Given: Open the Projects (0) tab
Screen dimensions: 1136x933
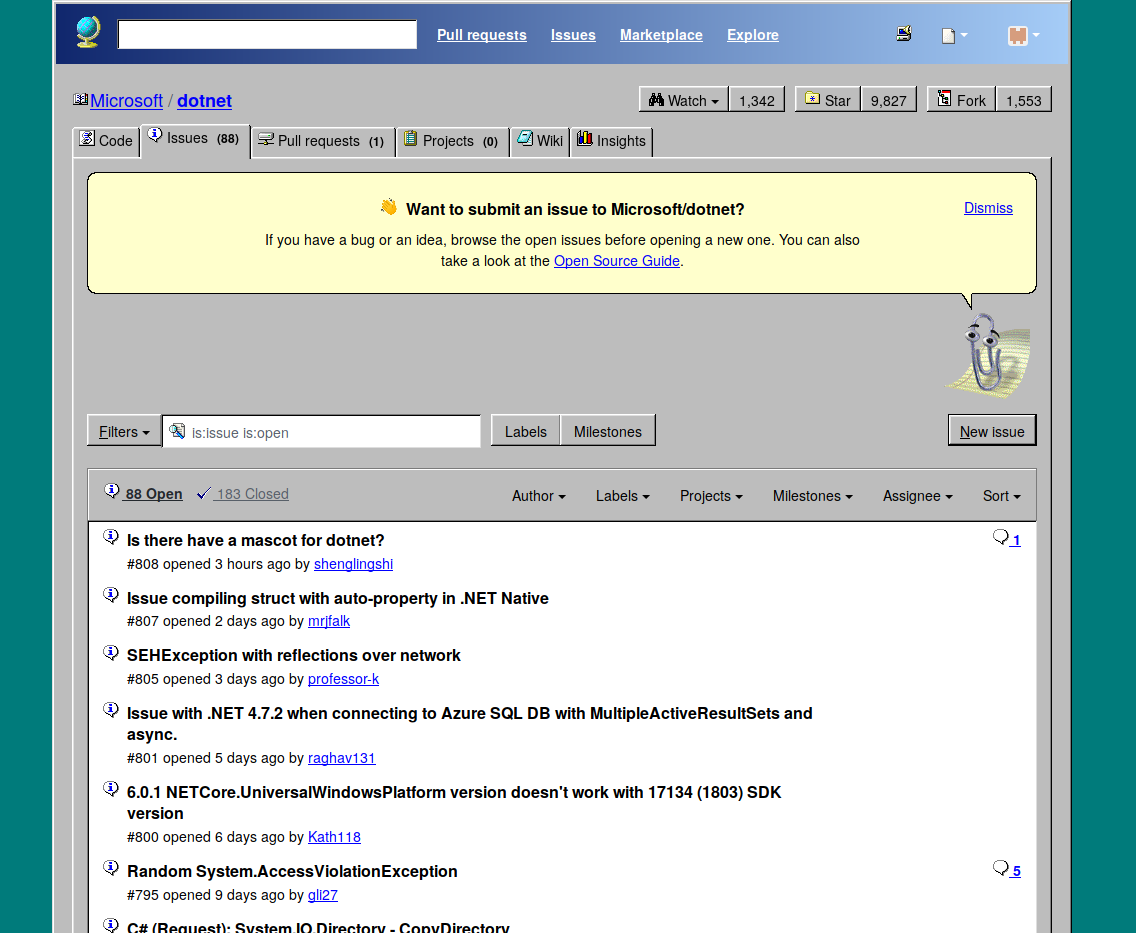Looking at the screenshot, I should 452,141.
